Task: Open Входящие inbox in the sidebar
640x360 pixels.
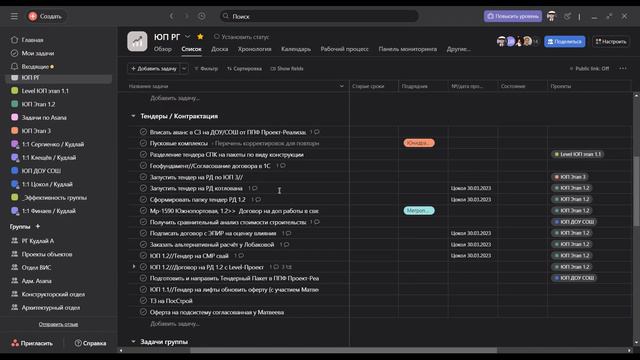Action: click(35, 67)
